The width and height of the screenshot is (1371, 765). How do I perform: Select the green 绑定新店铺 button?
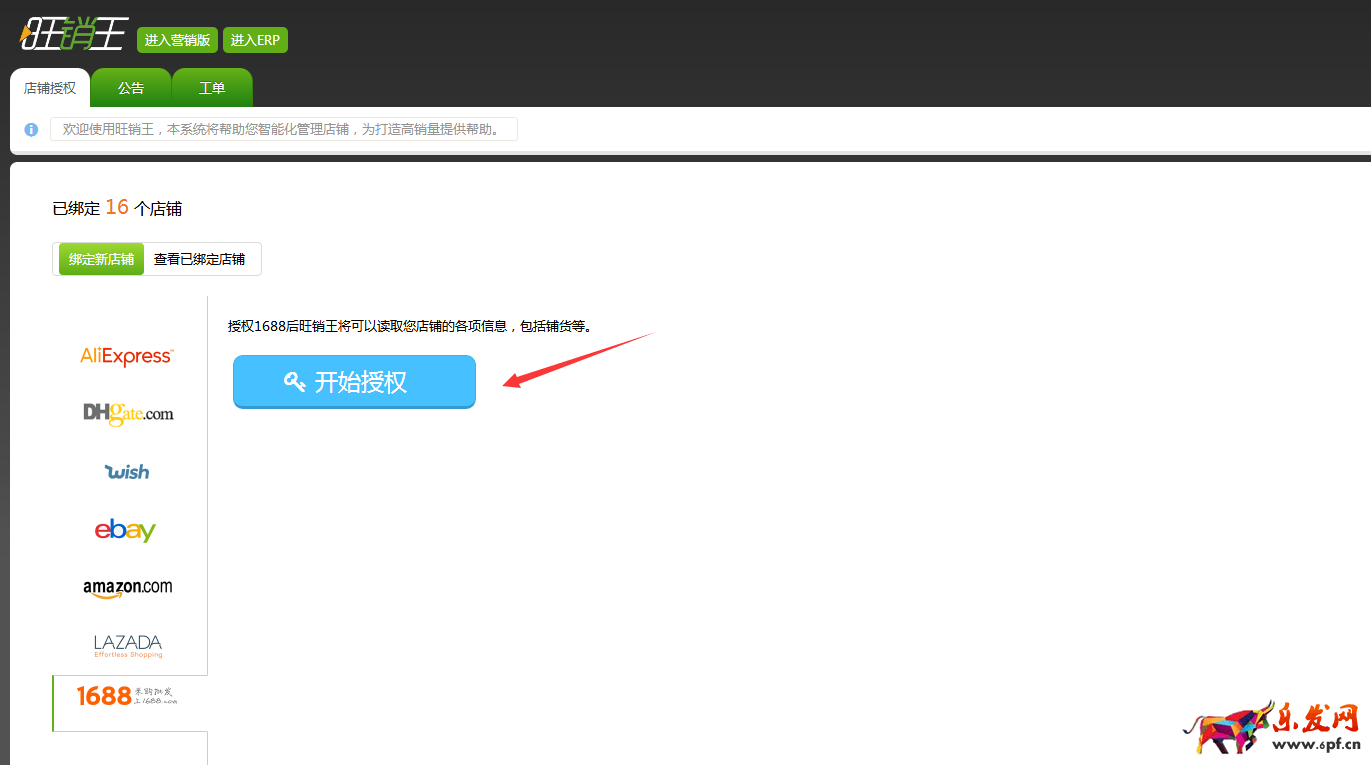click(101, 259)
